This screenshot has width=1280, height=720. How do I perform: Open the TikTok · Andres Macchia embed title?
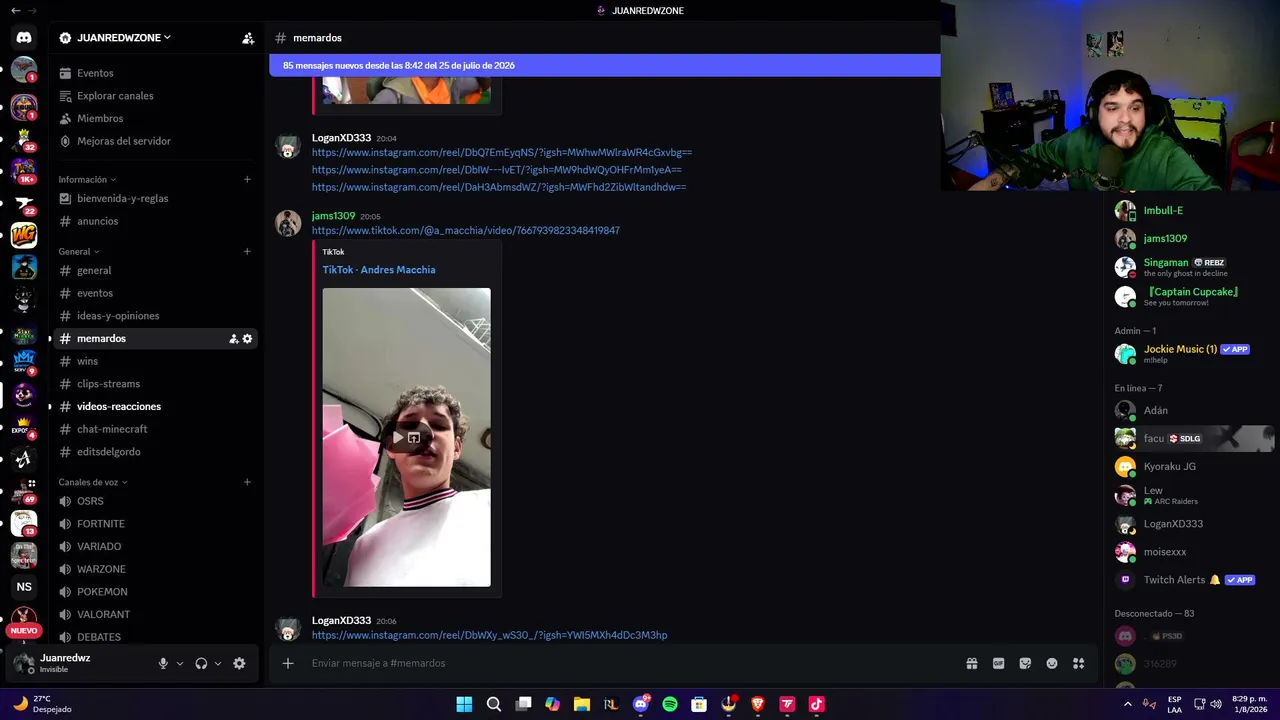[x=379, y=270]
